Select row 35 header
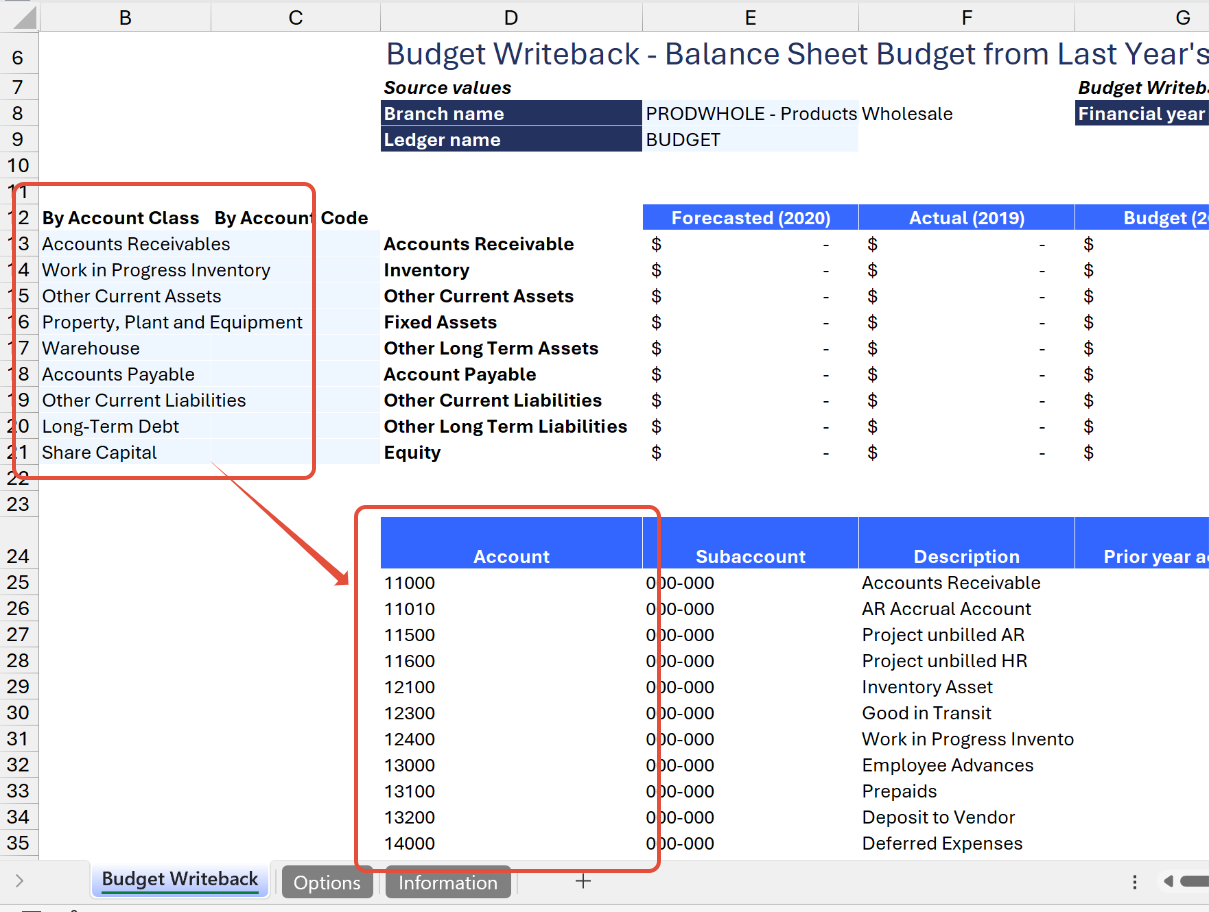Screen dimensions: 1209x912 pyautogui.click(x=19, y=843)
